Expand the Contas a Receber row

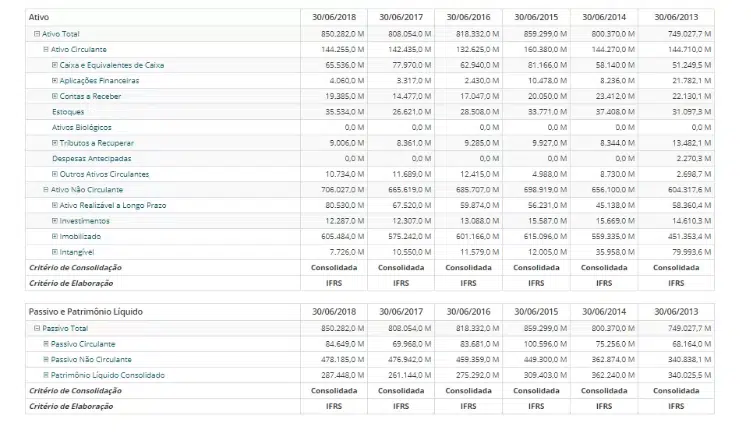[x=55, y=96]
